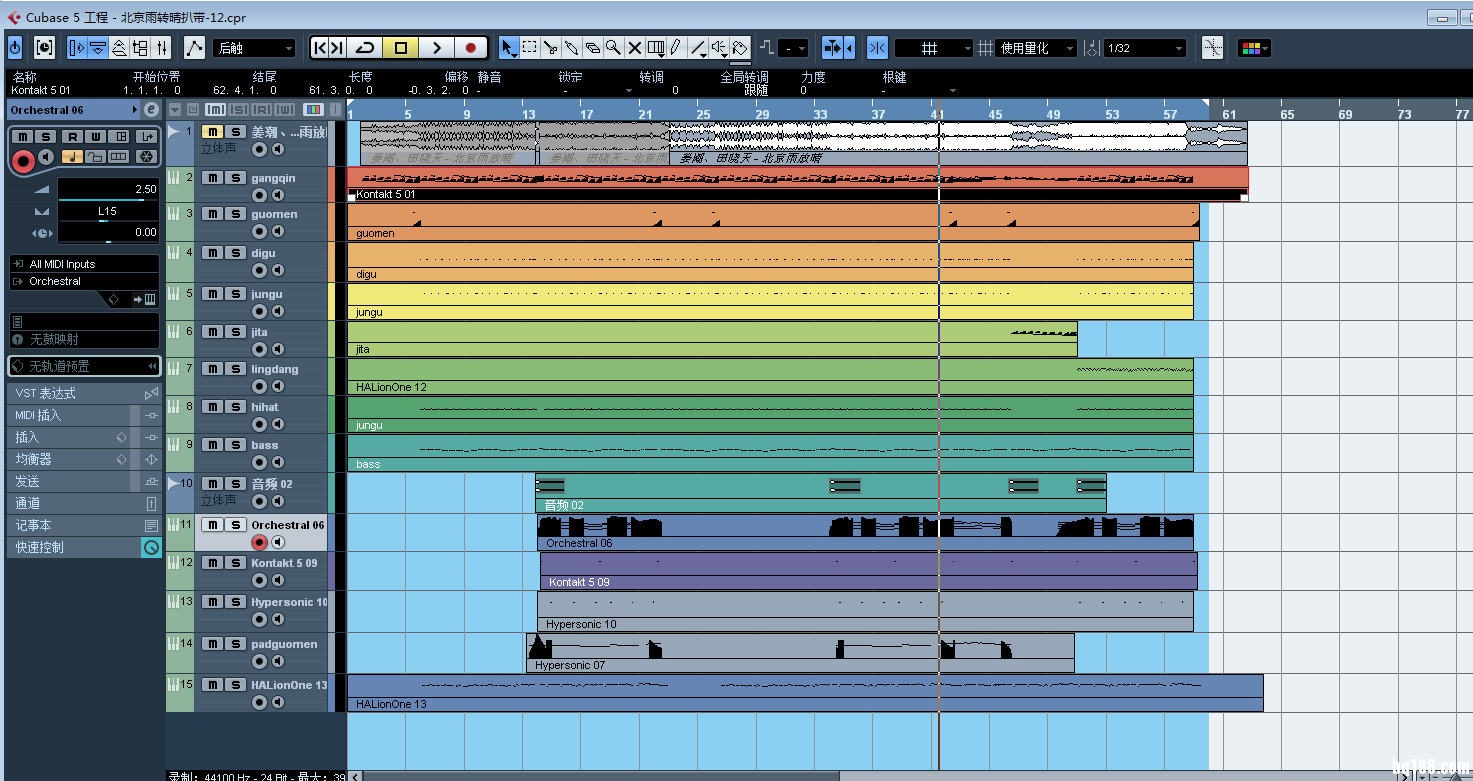Activate project power button in toolbar
The width and height of the screenshot is (1473, 781).
15,47
